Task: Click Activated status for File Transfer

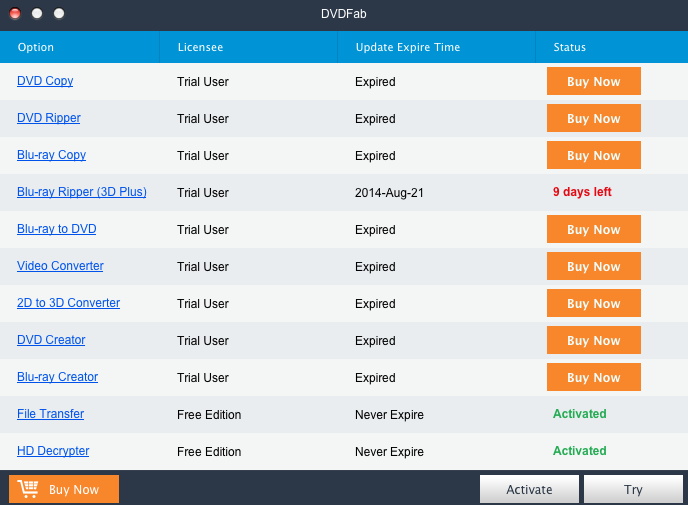Action: 580,414
